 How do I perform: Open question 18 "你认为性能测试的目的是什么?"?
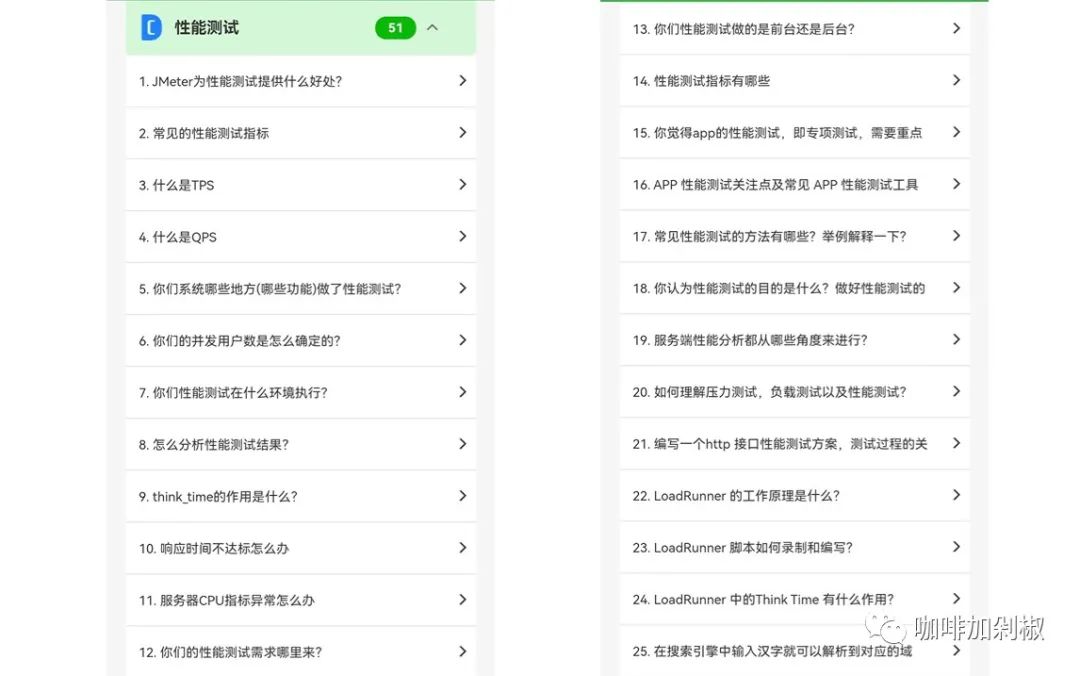tap(795, 288)
